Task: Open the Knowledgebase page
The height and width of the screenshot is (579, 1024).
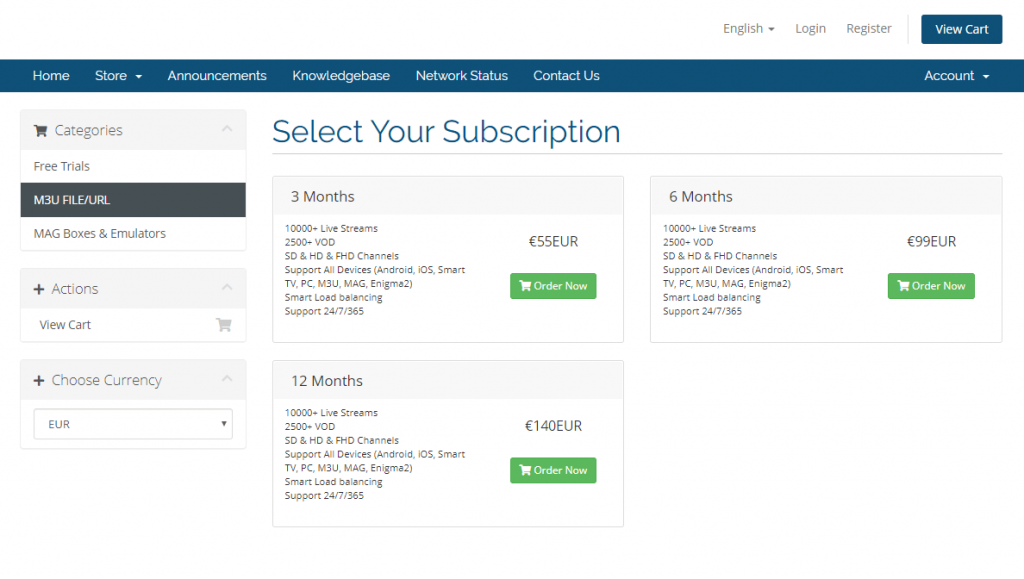Action: pyautogui.click(x=341, y=76)
